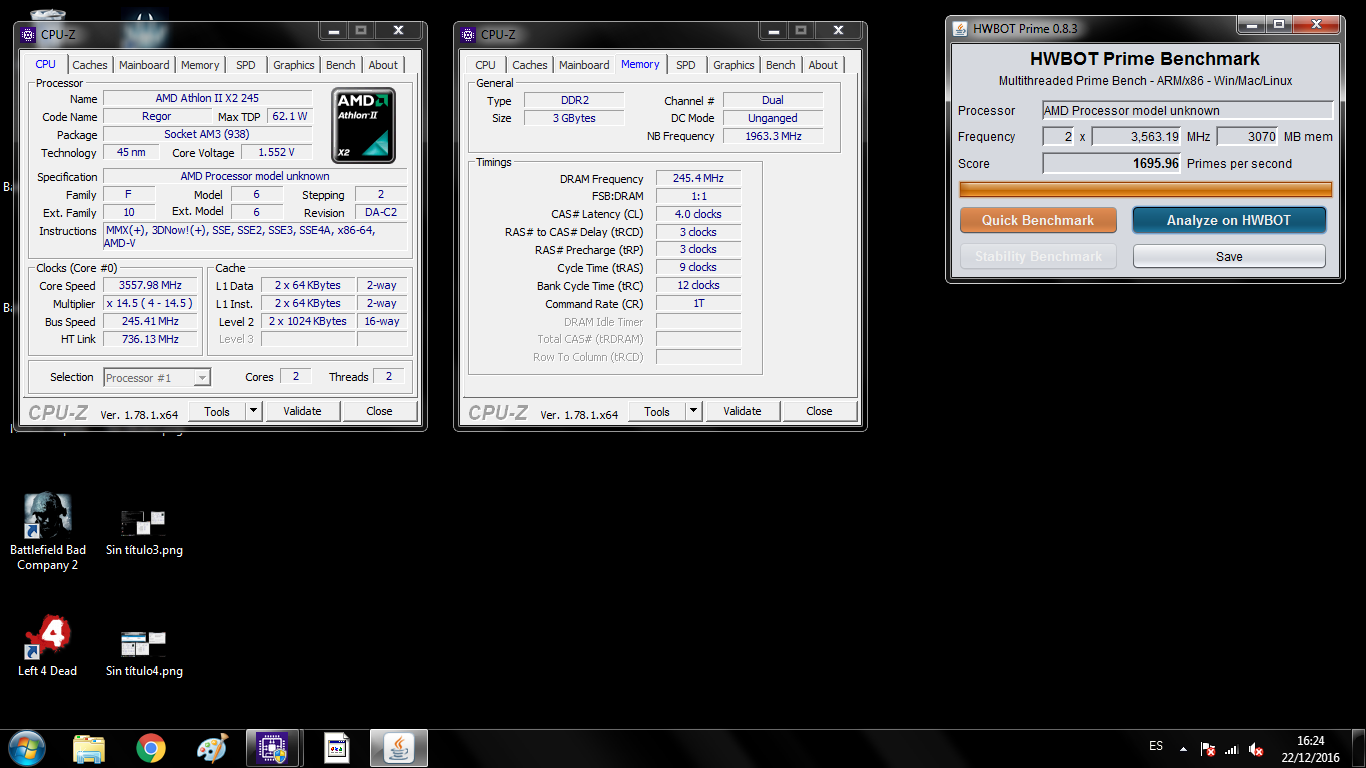Click the Core Speed value 3557.98 MHz
The width and height of the screenshot is (1366, 768).
click(x=148, y=285)
